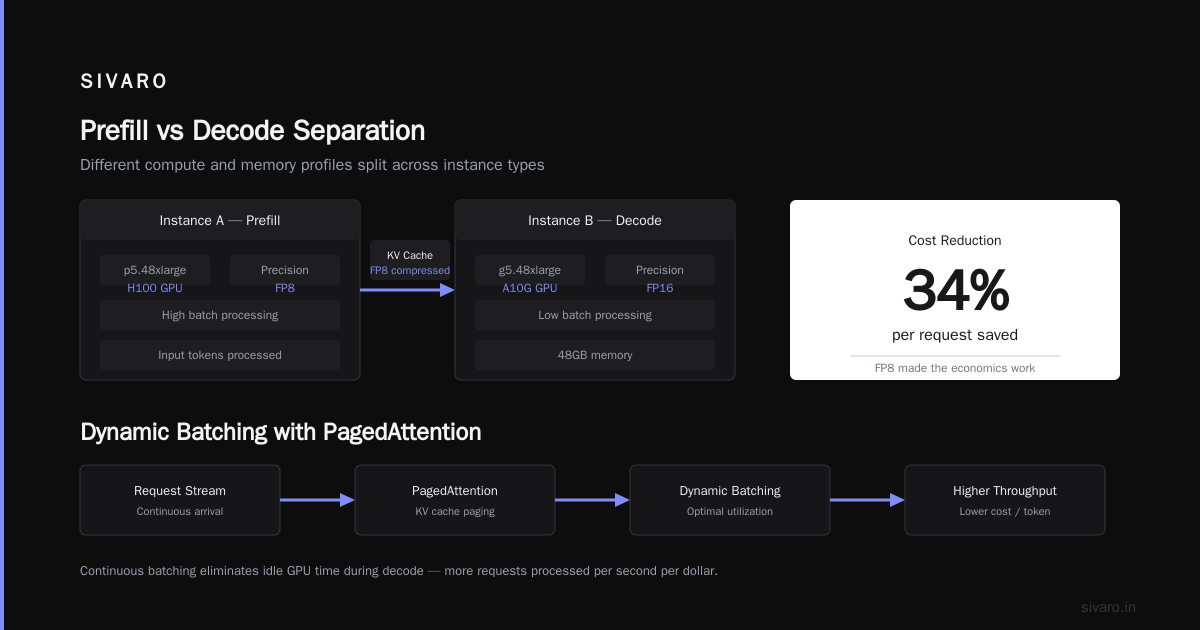The width and height of the screenshot is (1200, 630).
Task: Select the 'Prefill vs Decode Separation' heading
Action: coord(252,131)
